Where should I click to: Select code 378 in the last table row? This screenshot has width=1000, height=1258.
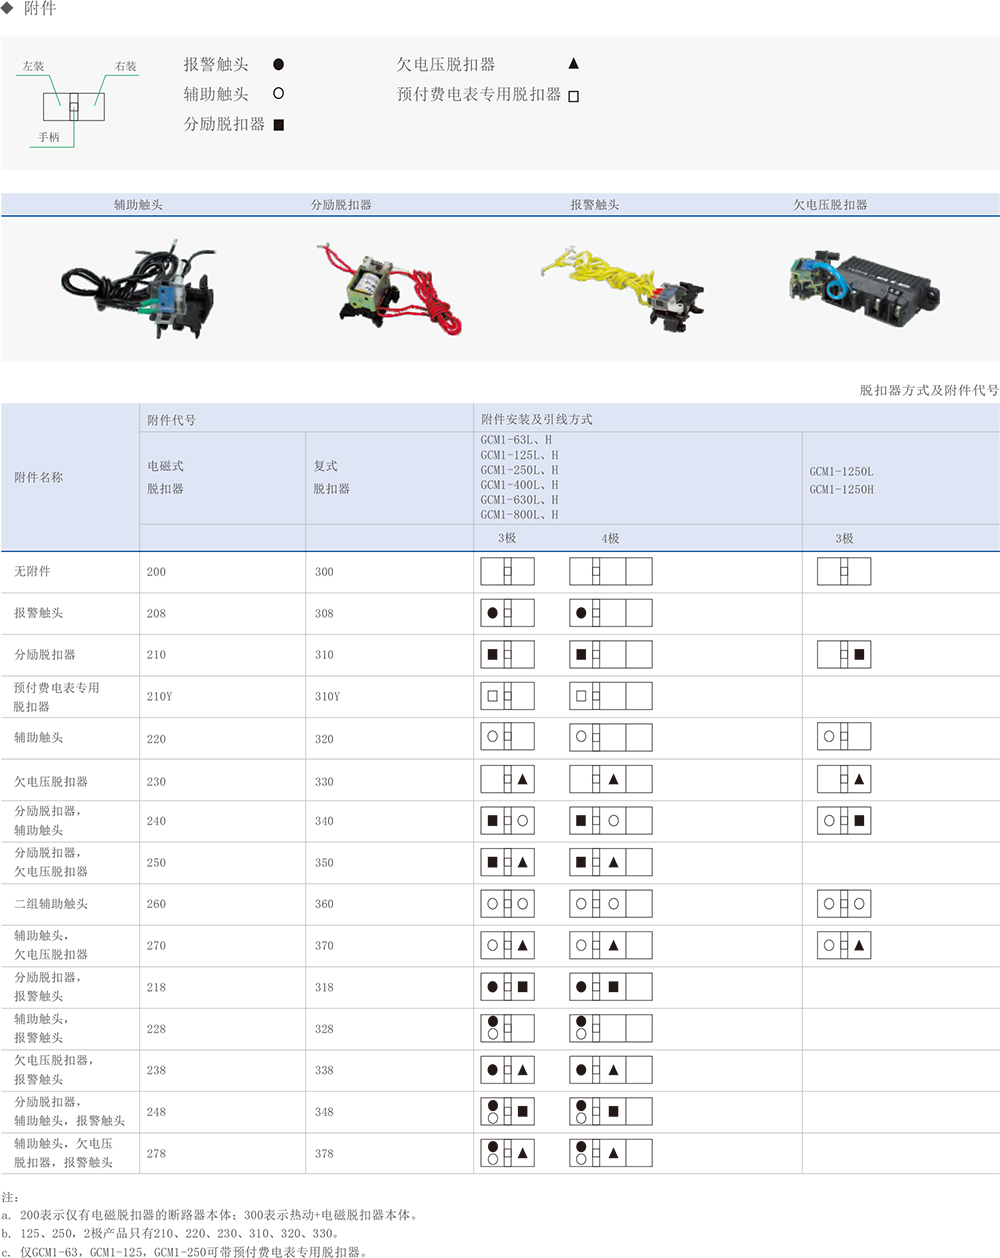pos(324,1154)
